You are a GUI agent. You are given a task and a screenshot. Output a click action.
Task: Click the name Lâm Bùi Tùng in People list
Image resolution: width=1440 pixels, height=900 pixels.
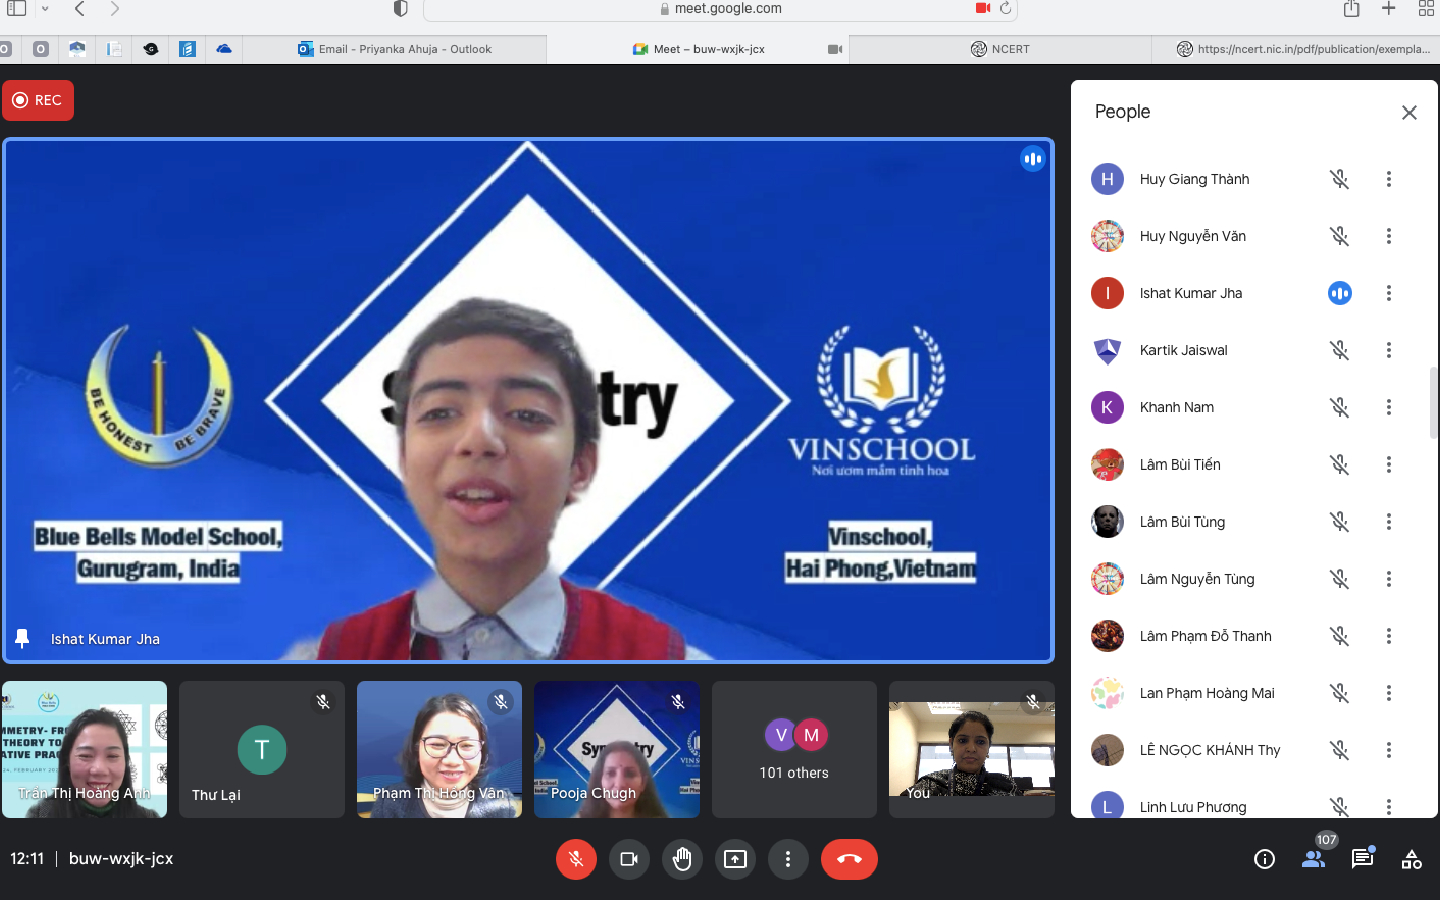pyautogui.click(x=1182, y=522)
